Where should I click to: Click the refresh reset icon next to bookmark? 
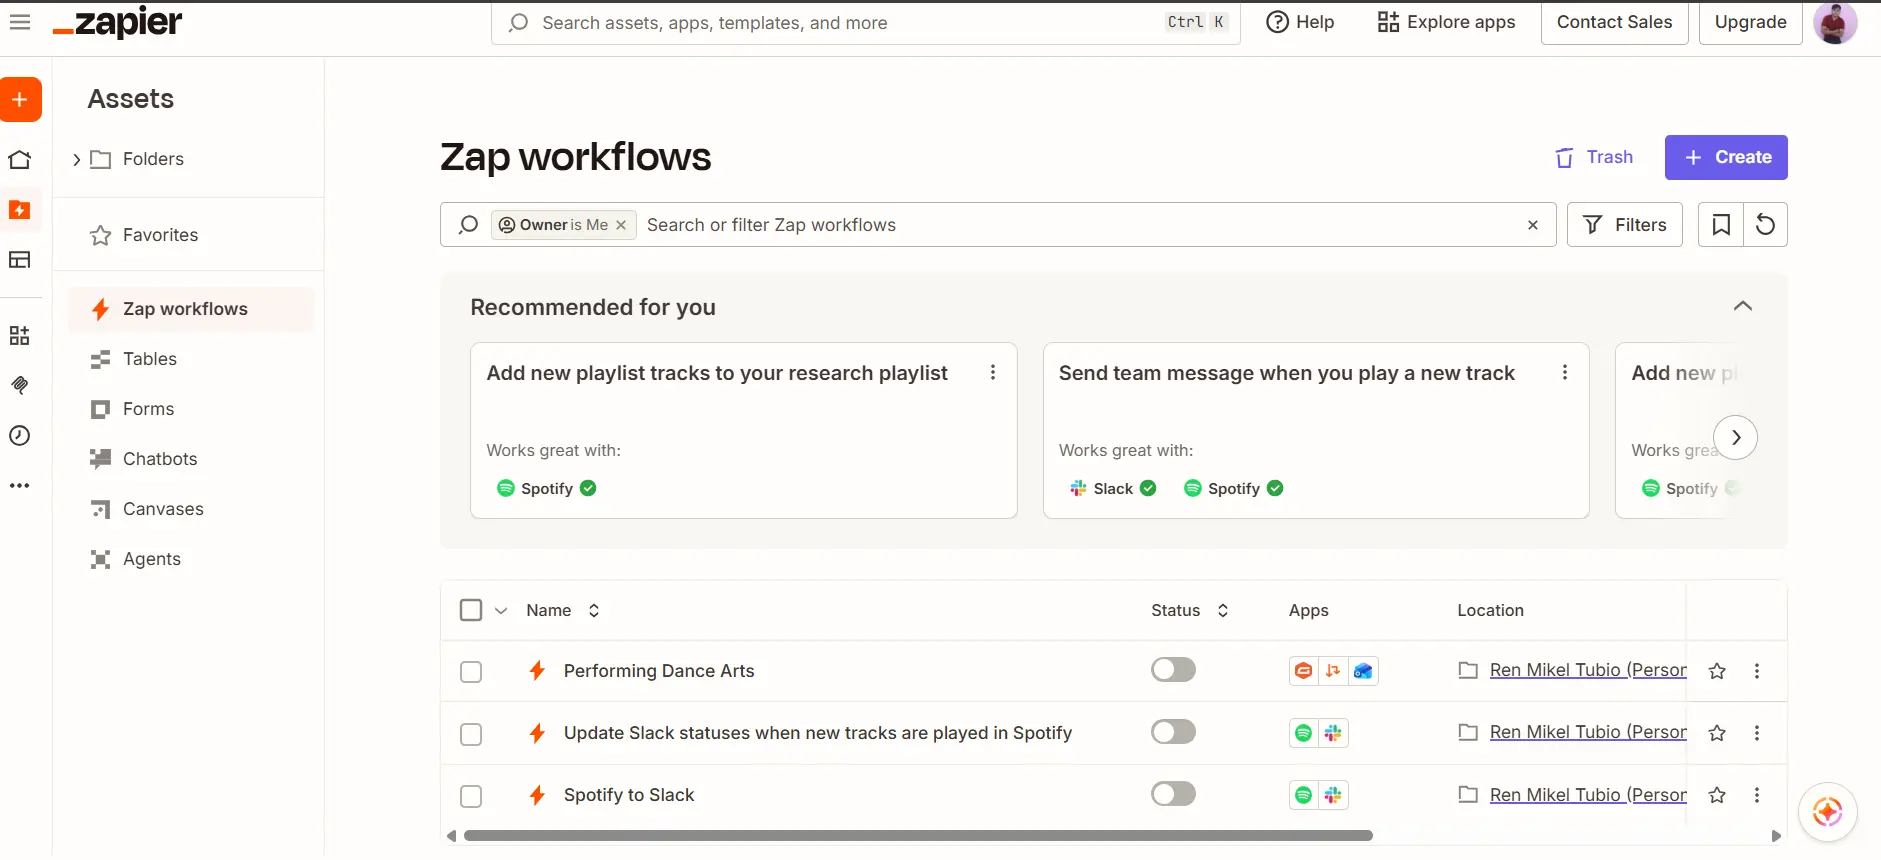1766,225
